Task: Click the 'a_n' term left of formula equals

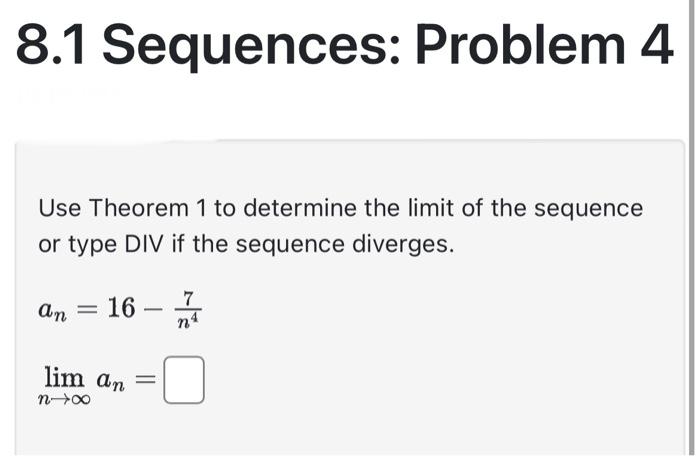Action: [x=53, y=310]
